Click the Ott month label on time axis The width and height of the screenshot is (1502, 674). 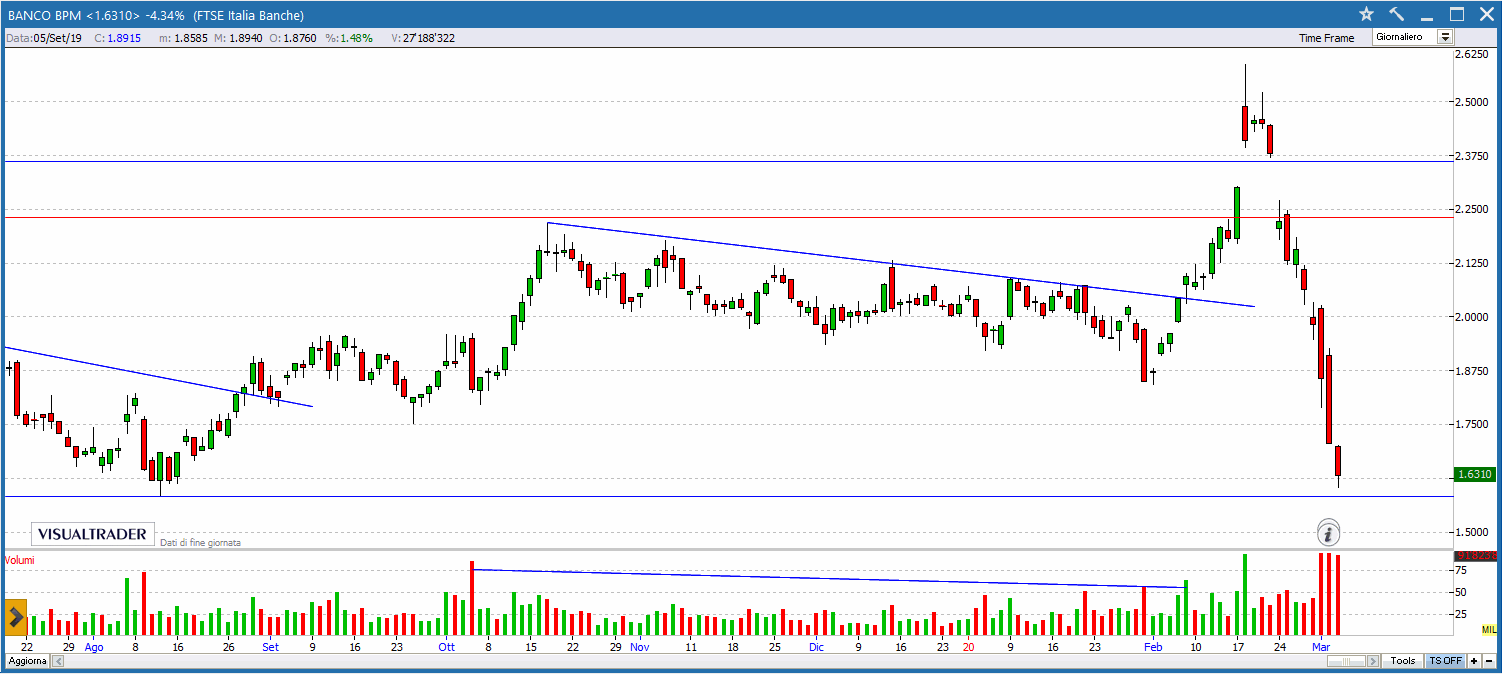point(446,647)
